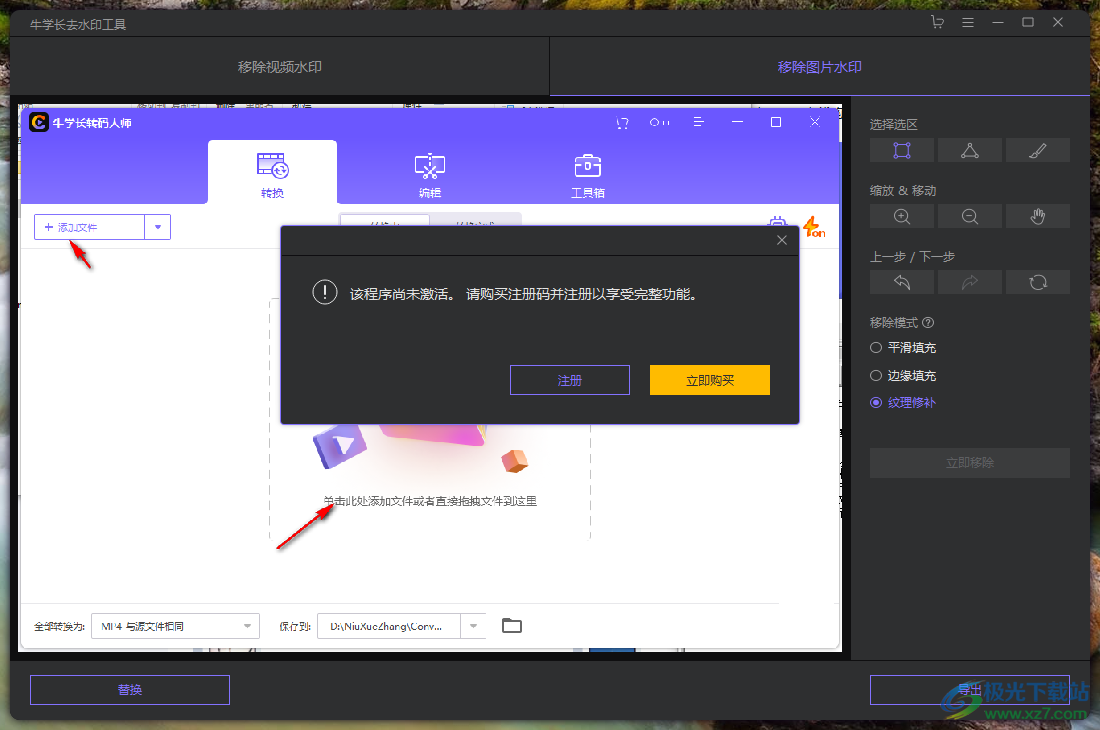Screen dimensions: 1100x730
Task: Redo the next step
Action: (x=970, y=282)
